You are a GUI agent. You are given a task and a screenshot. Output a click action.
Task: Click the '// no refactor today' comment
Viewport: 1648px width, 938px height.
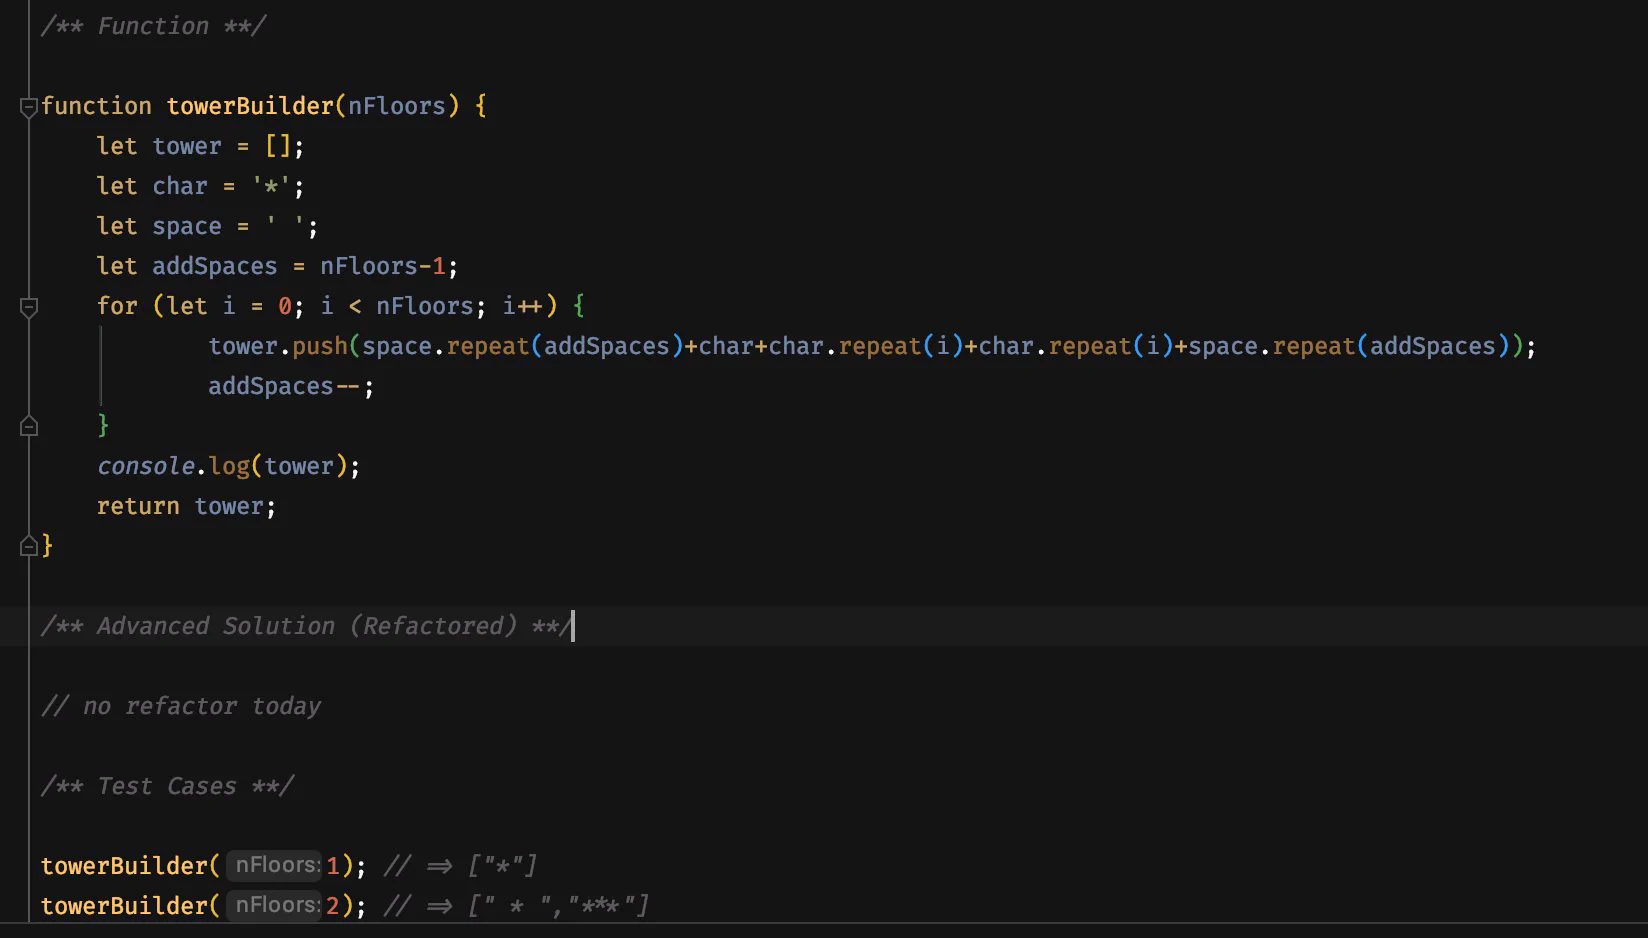181,706
